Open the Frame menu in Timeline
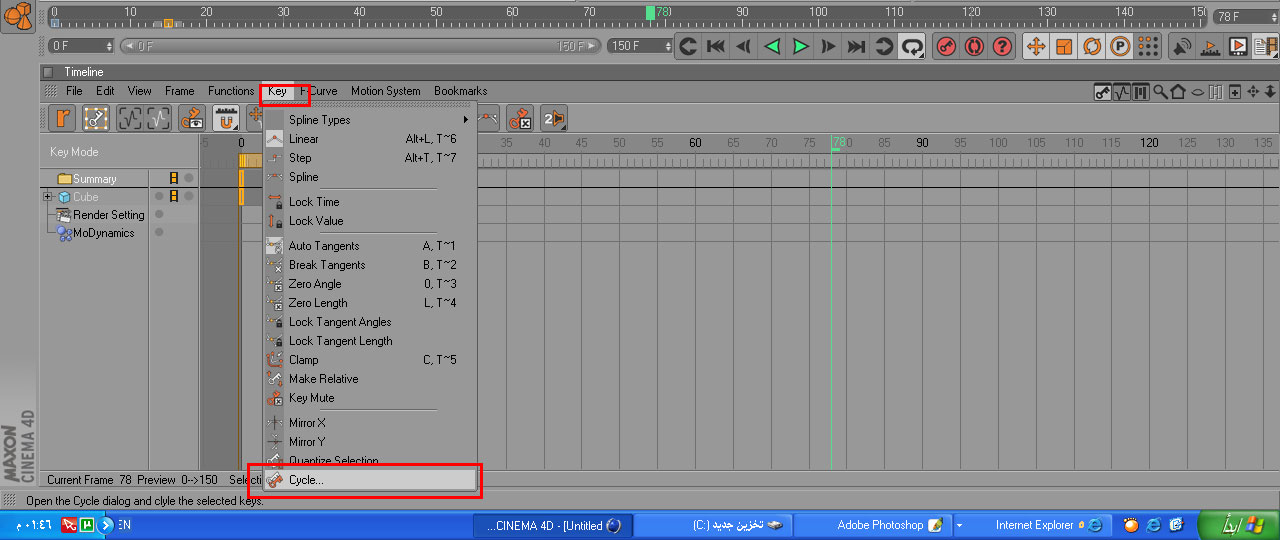 (180, 91)
